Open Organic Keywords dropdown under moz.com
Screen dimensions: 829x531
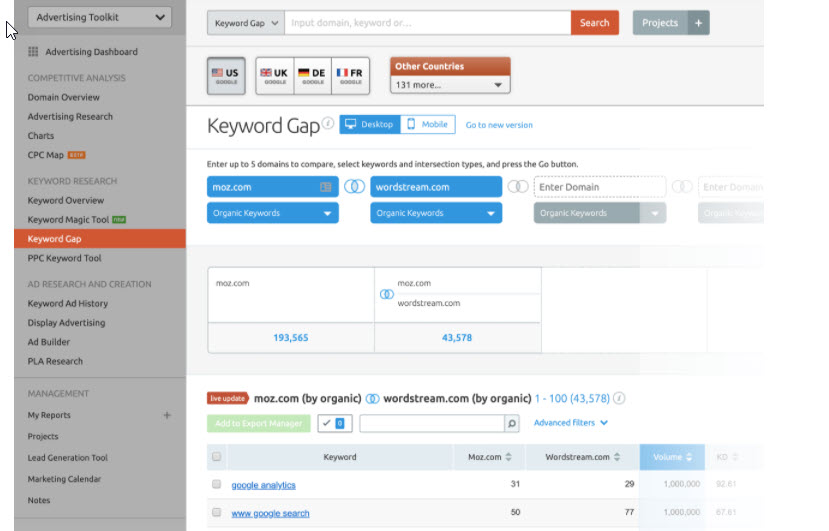coord(273,213)
